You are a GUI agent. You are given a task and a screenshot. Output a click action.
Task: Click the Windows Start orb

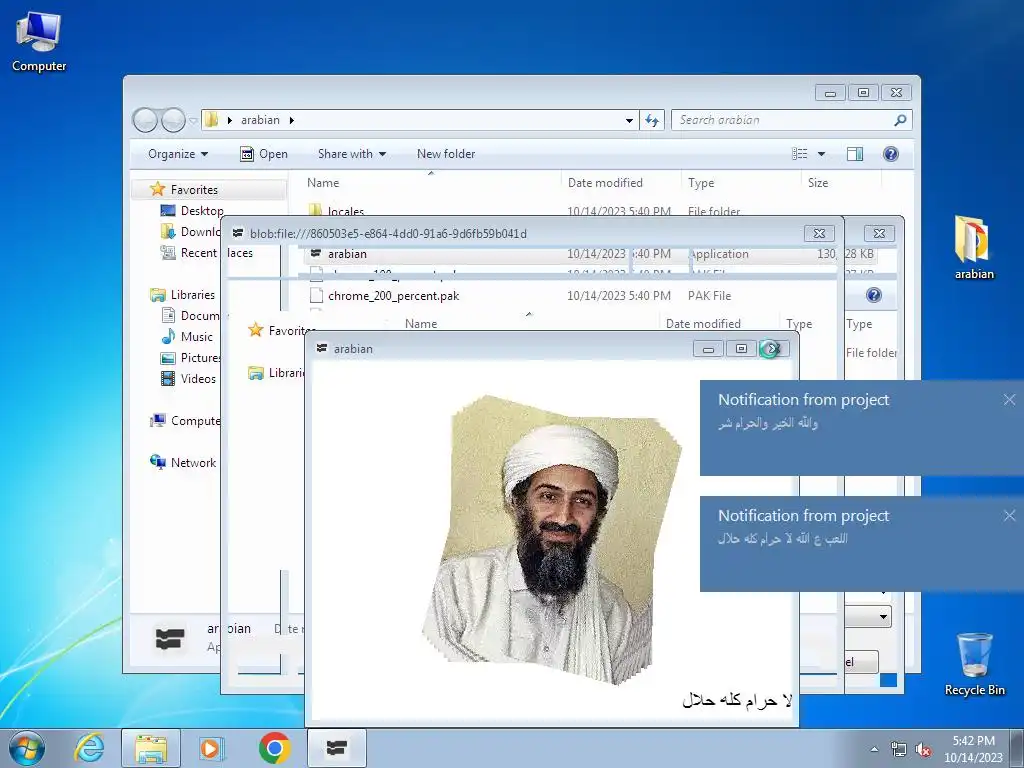[x=27, y=748]
